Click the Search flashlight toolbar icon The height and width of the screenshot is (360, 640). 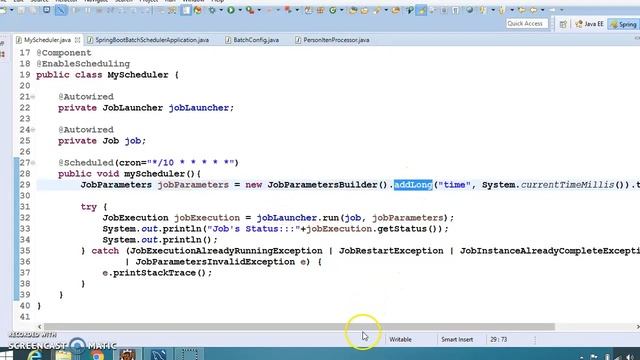coord(377,10)
